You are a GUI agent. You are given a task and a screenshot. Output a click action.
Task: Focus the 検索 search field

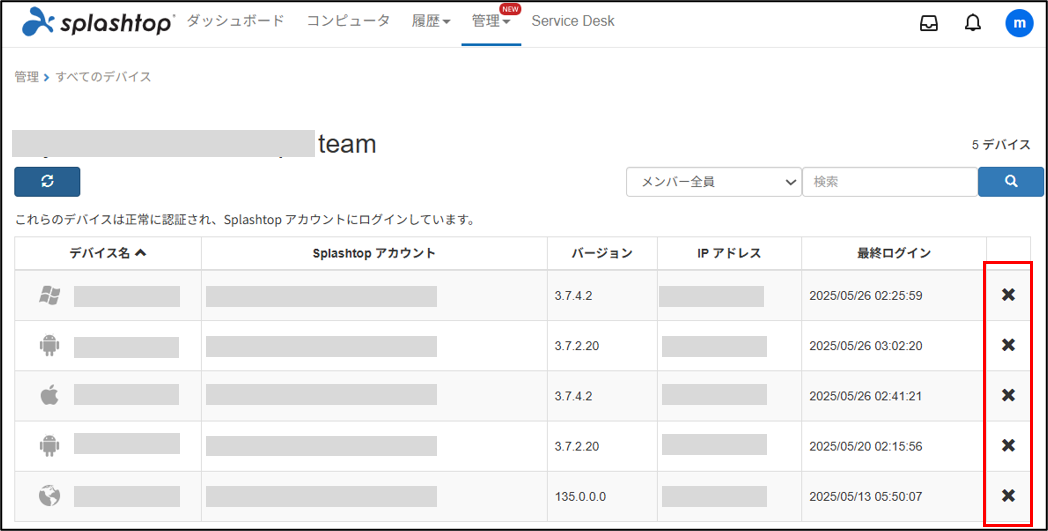[x=889, y=182]
